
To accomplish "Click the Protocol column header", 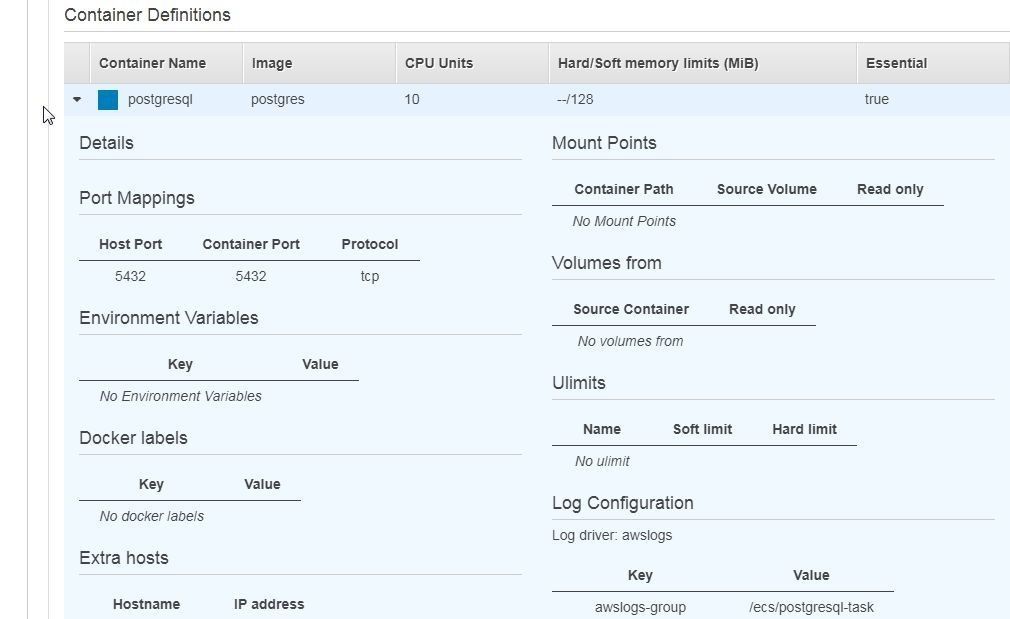I will [370, 244].
